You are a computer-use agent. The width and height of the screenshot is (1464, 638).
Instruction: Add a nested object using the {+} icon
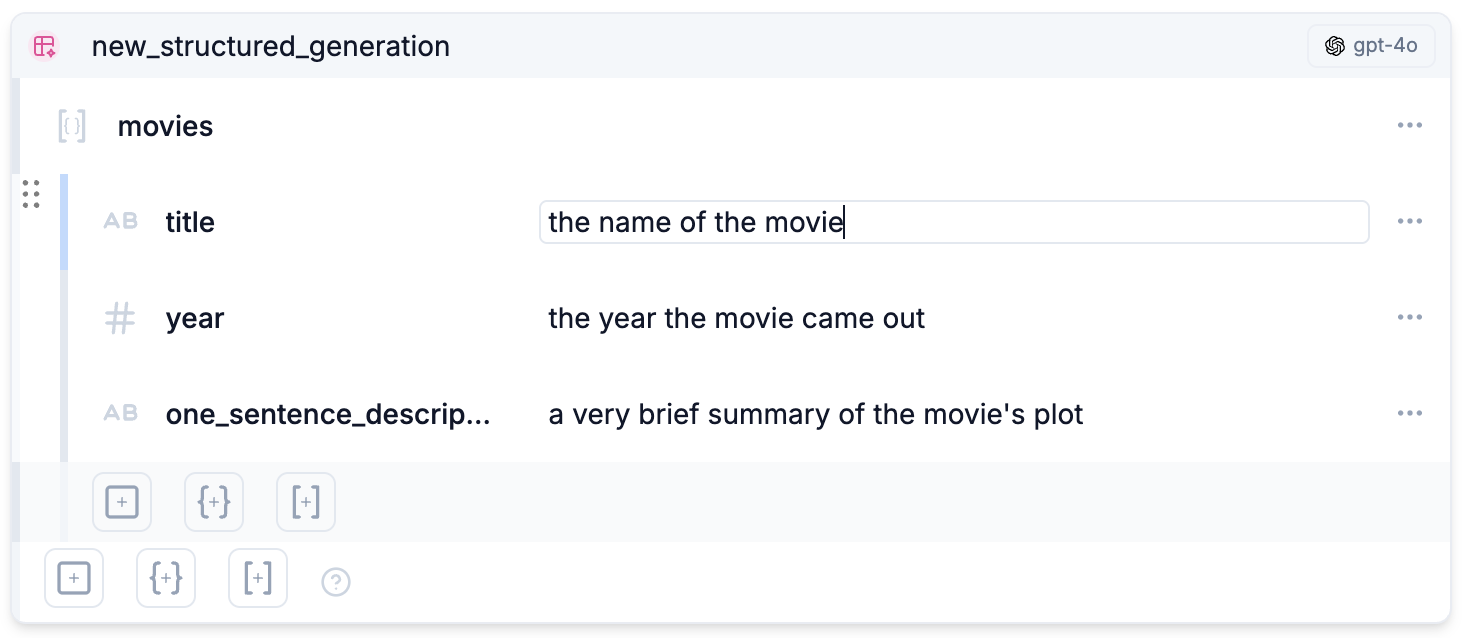pos(214,502)
